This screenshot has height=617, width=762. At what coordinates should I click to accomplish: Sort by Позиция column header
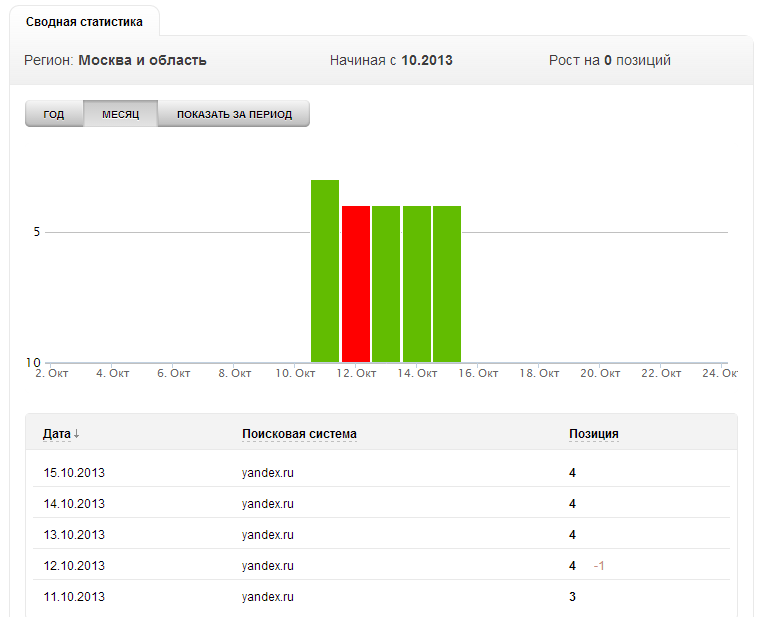(x=594, y=434)
